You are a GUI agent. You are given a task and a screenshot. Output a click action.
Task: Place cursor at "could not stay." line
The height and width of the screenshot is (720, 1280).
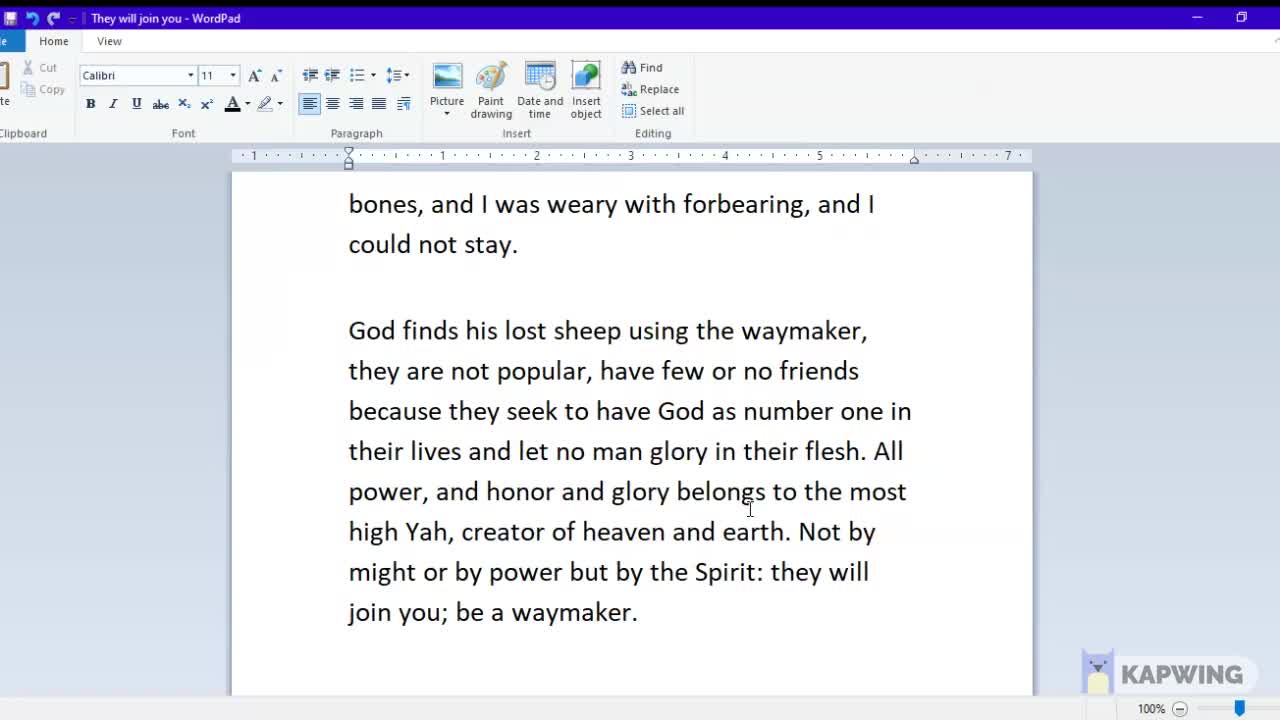coord(433,245)
